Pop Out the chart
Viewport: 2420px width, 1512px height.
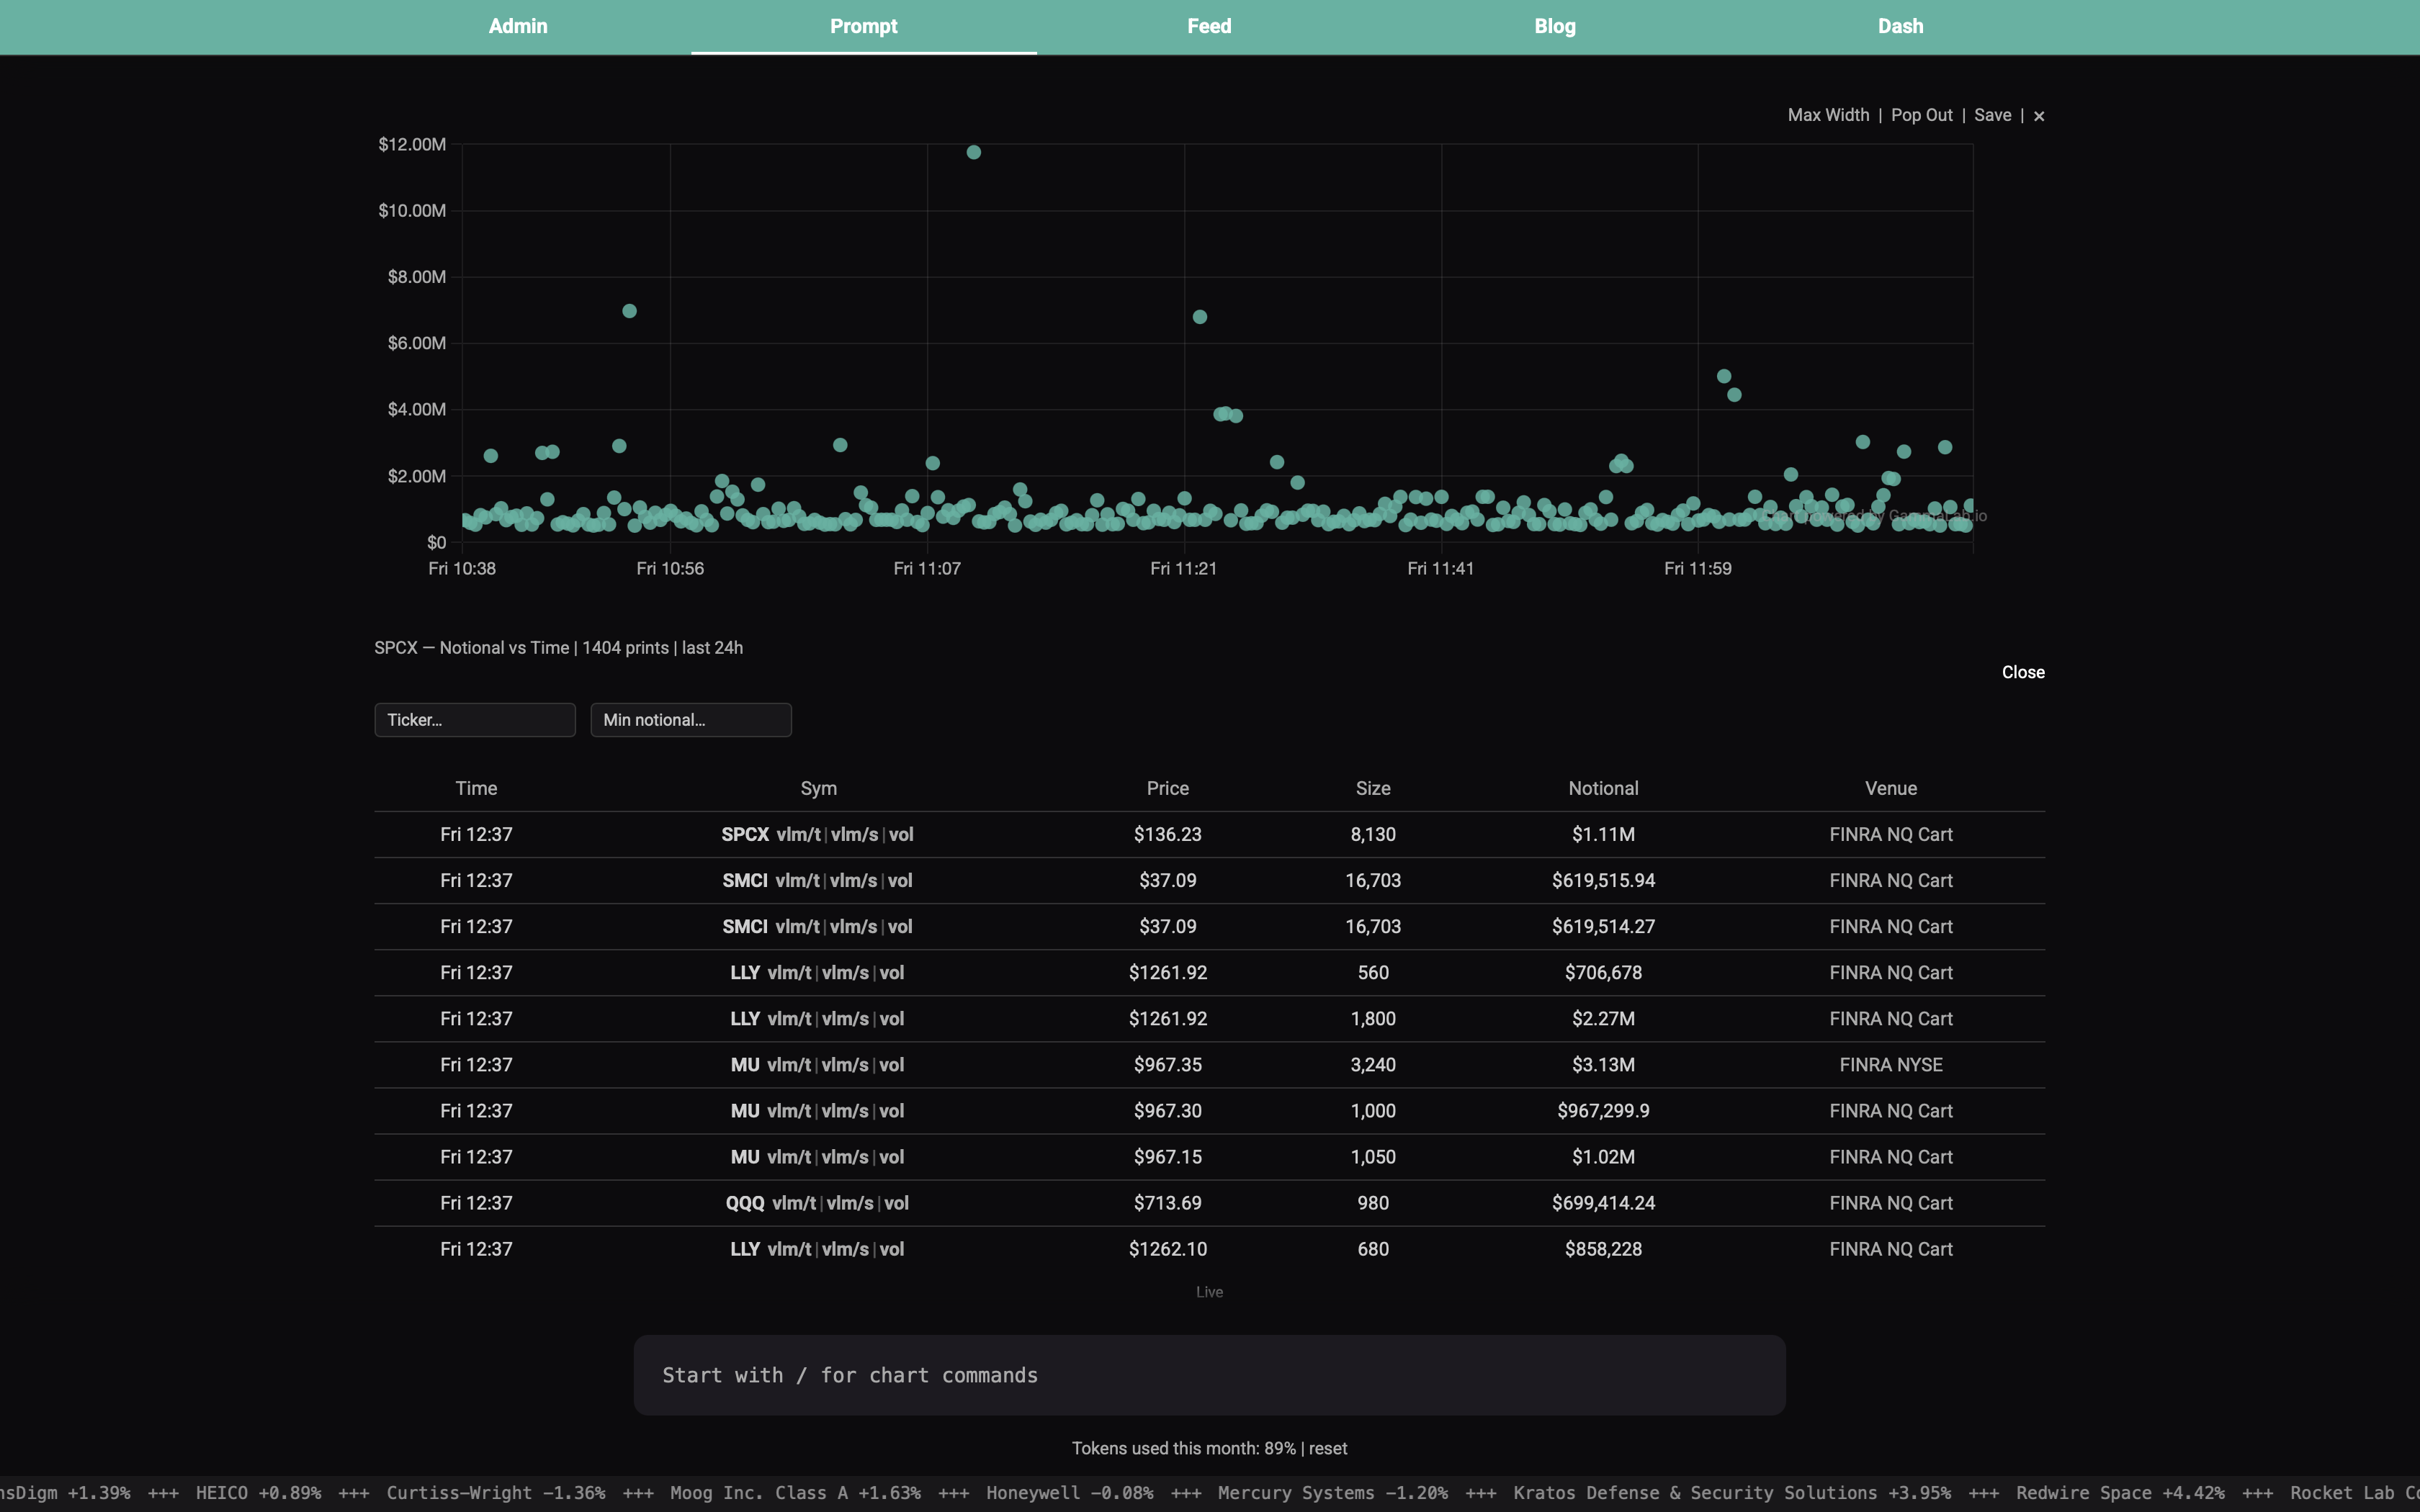point(1921,115)
